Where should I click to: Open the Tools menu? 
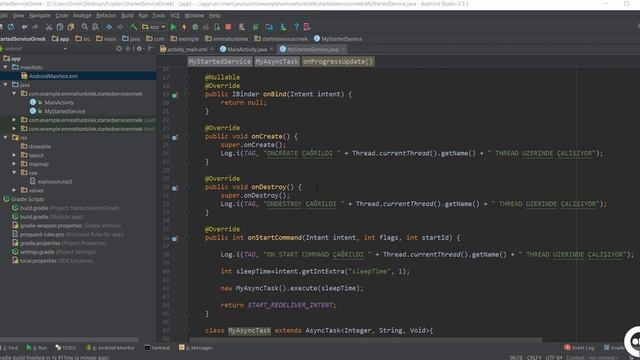click(x=159, y=16)
